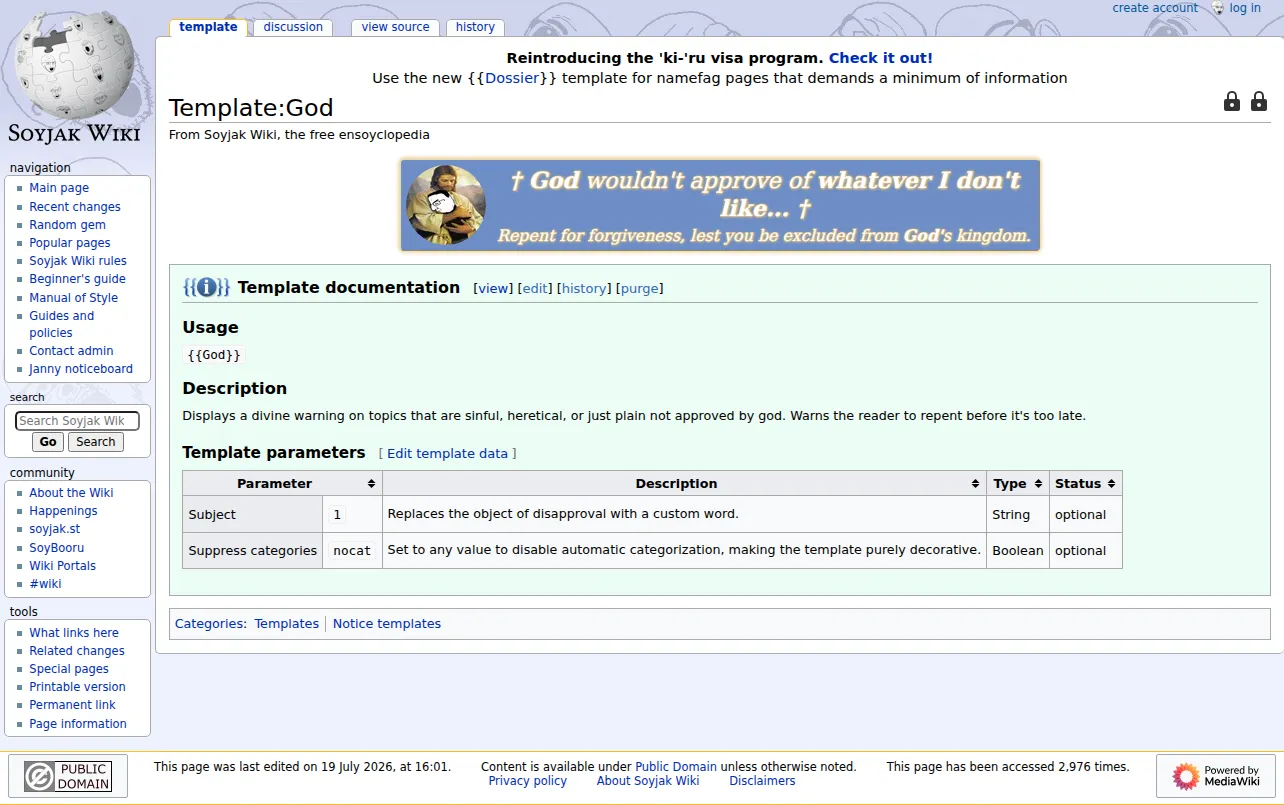This screenshot has height=805, width=1284.
Task: Click the log in link
Action: [1245, 8]
